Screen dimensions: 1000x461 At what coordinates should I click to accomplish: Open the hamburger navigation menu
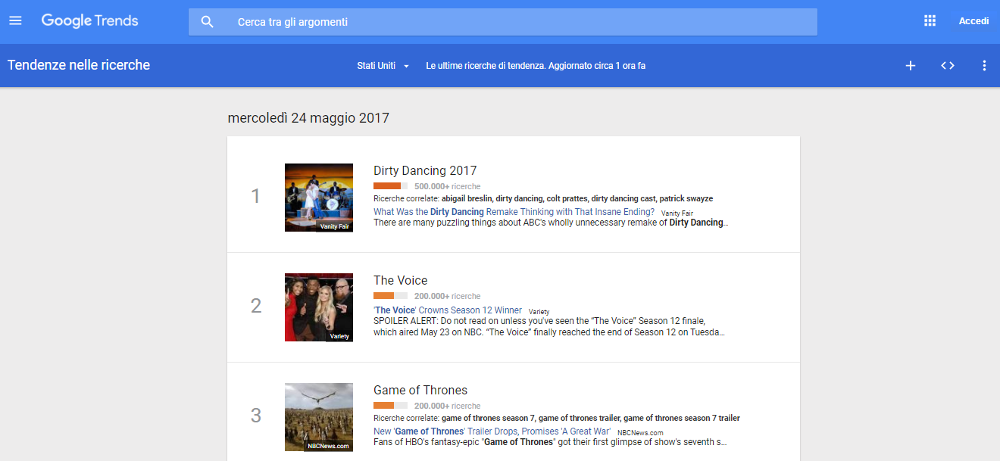coord(15,21)
